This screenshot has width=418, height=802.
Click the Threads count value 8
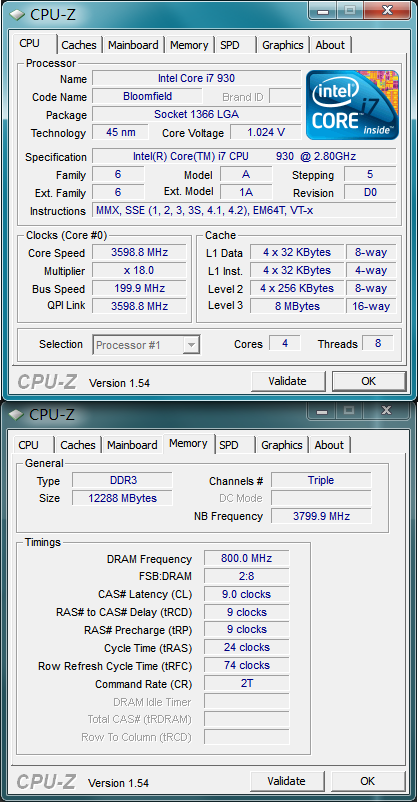coord(378,343)
